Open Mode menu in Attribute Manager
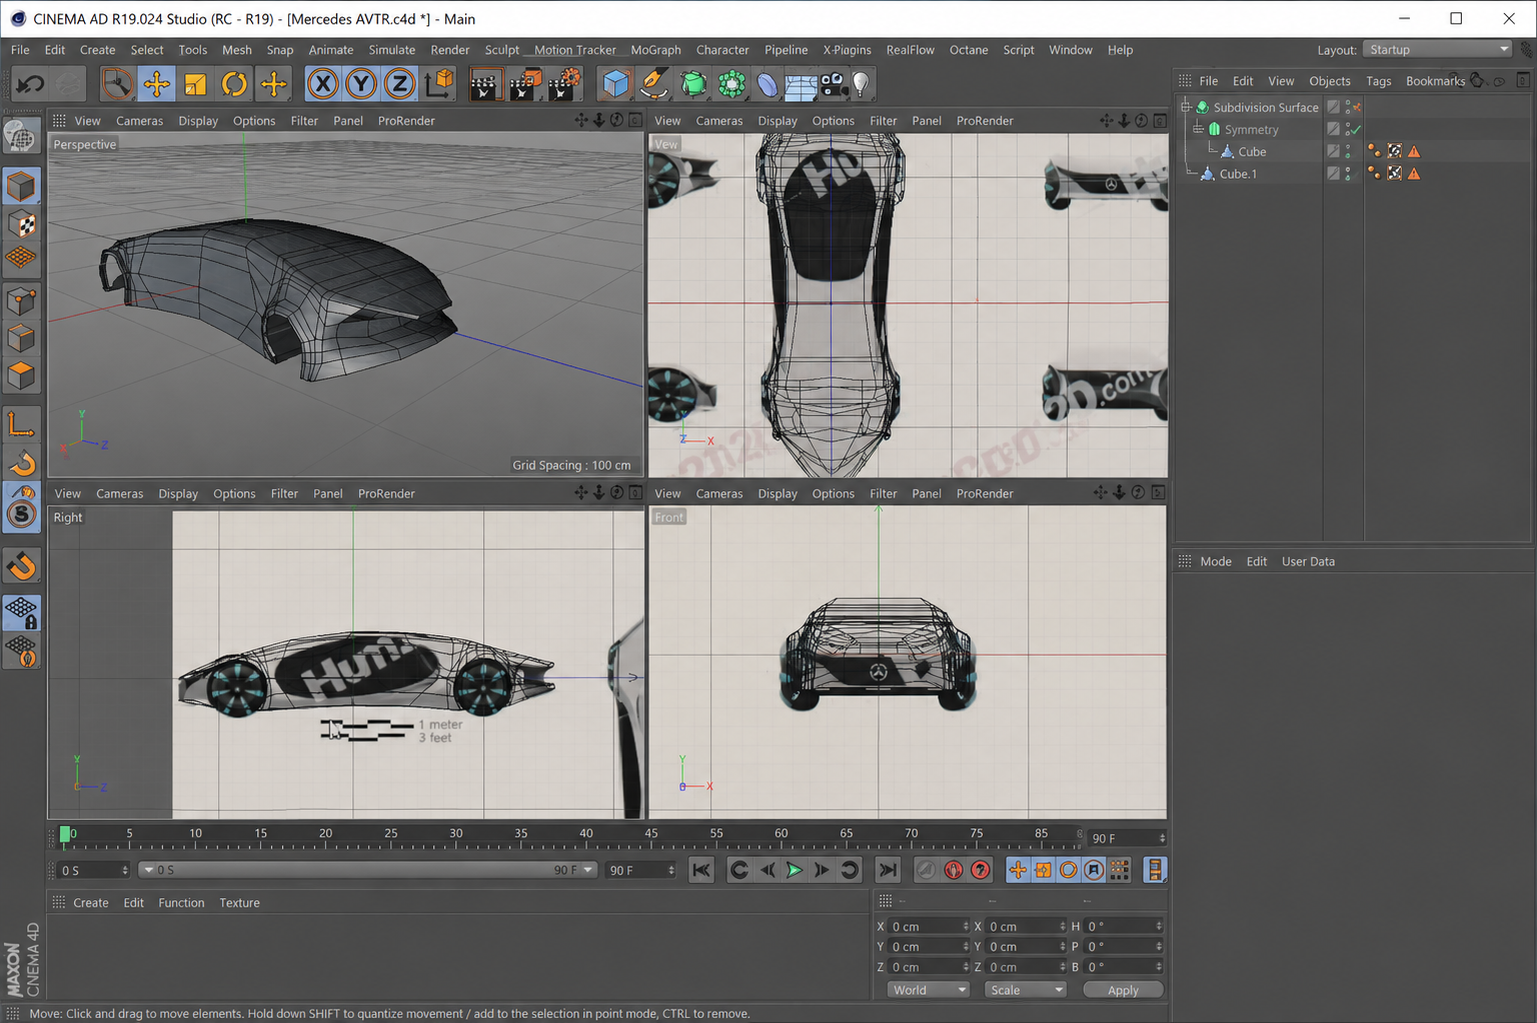The width and height of the screenshot is (1537, 1023). point(1215,561)
